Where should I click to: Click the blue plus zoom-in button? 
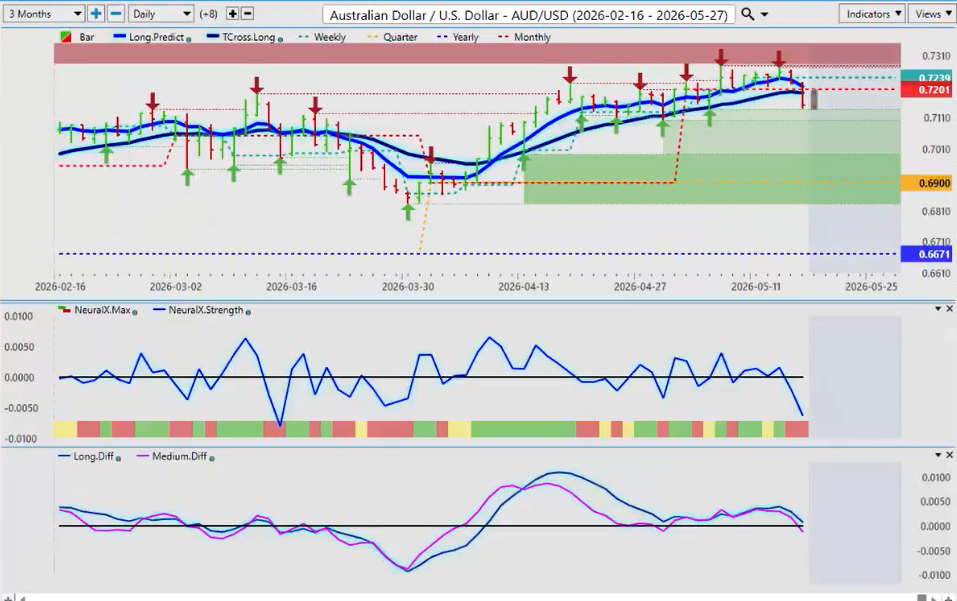click(x=96, y=13)
